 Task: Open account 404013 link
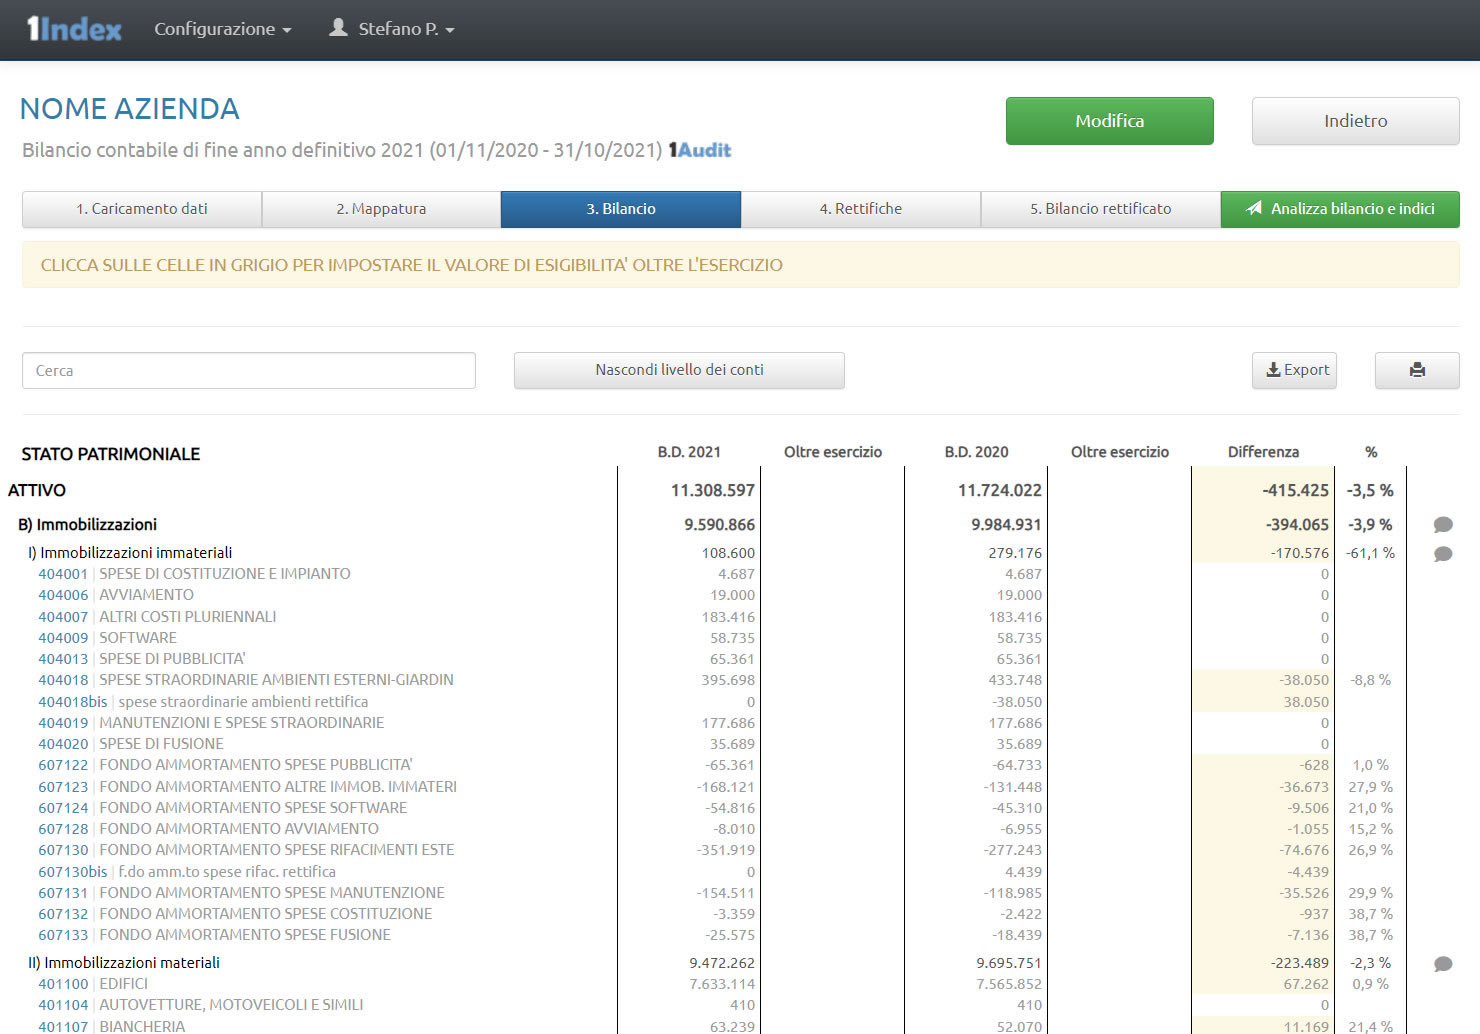pyautogui.click(x=63, y=659)
